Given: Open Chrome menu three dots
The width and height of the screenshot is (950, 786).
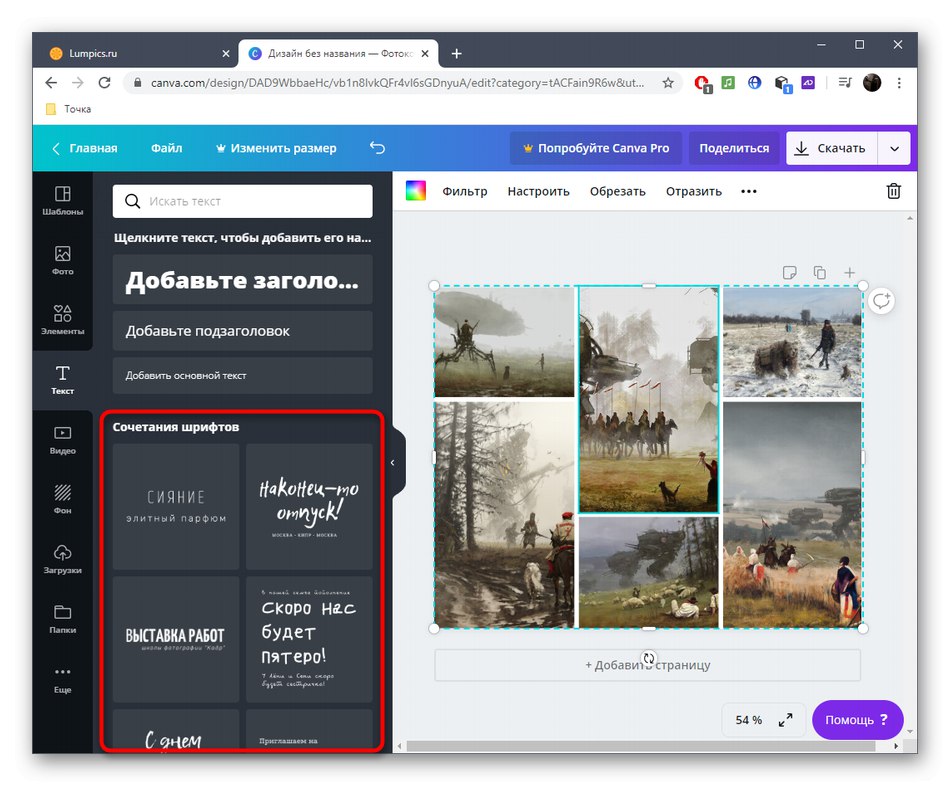Looking at the screenshot, I should [899, 83].
